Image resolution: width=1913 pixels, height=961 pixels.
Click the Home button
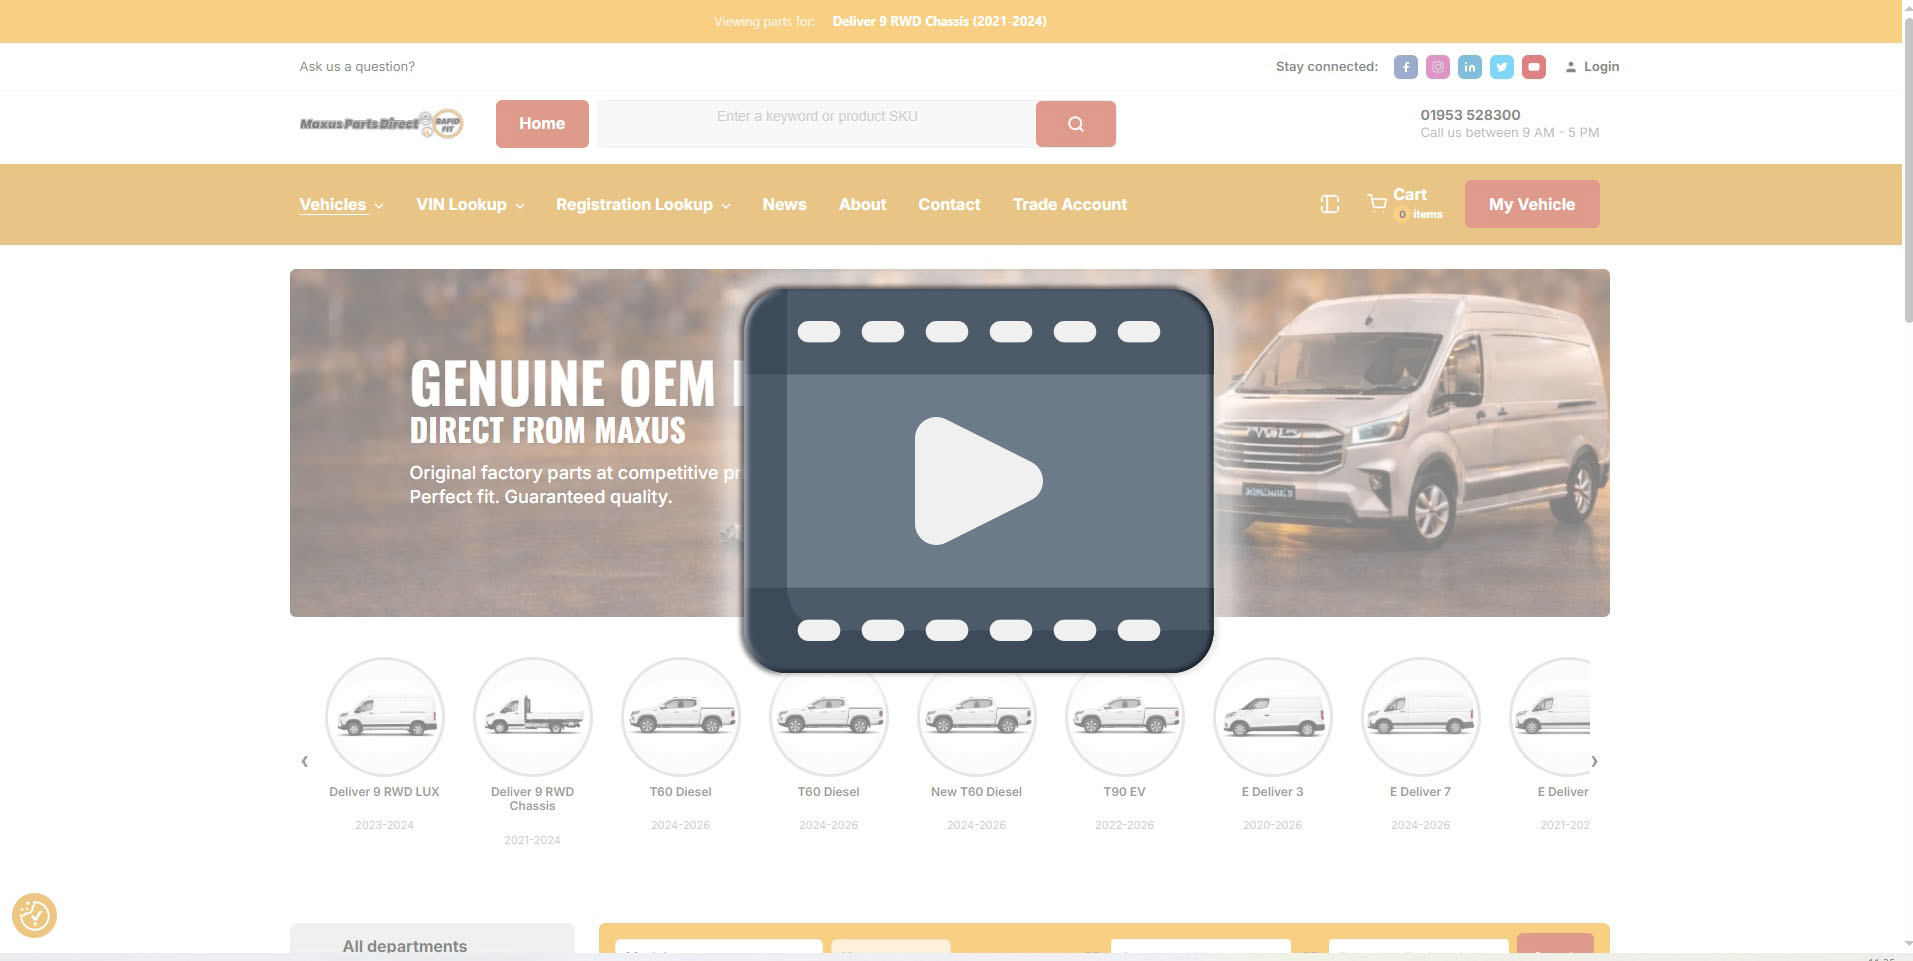point(542,124)
